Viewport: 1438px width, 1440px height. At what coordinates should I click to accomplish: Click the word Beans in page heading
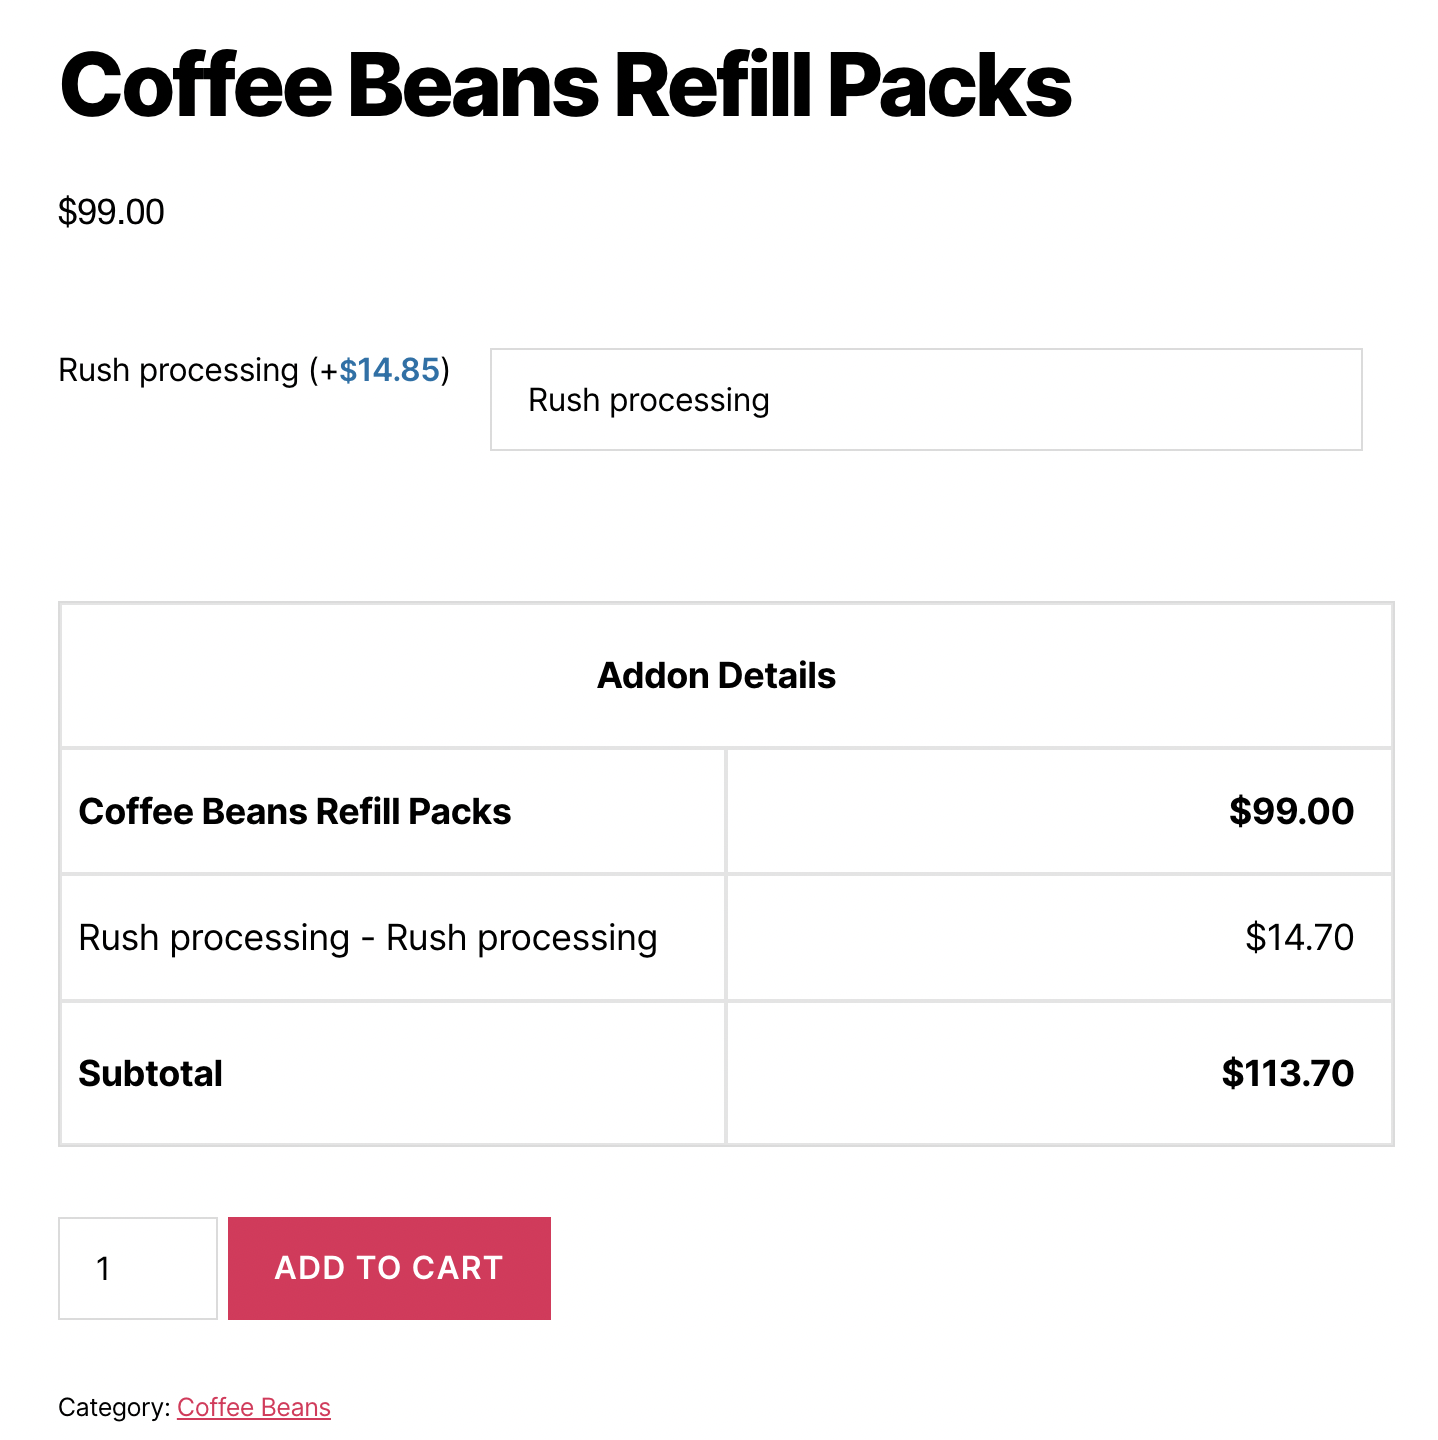tap(473, 86)
